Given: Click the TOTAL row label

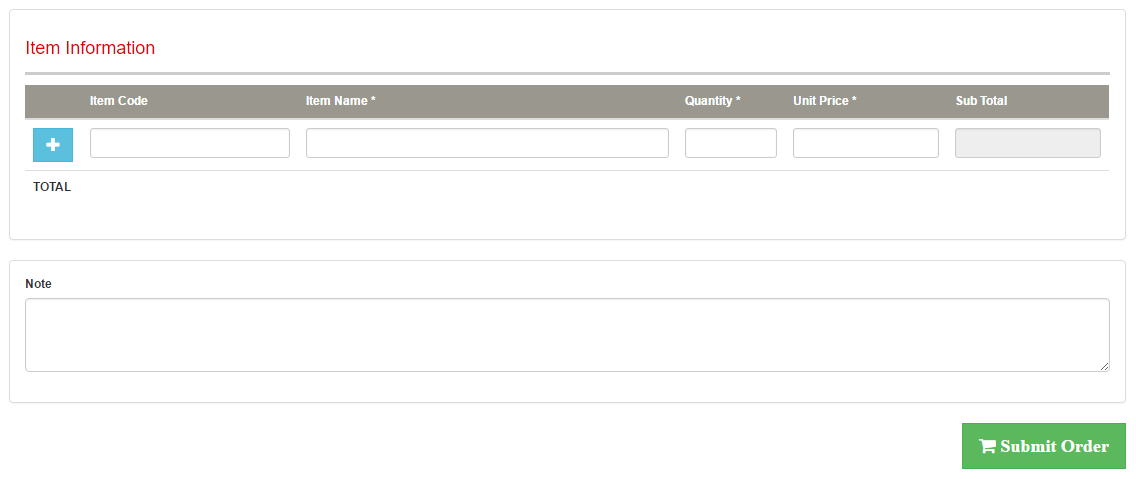Looking at the screenshot, I should click(x=52, y=187).
